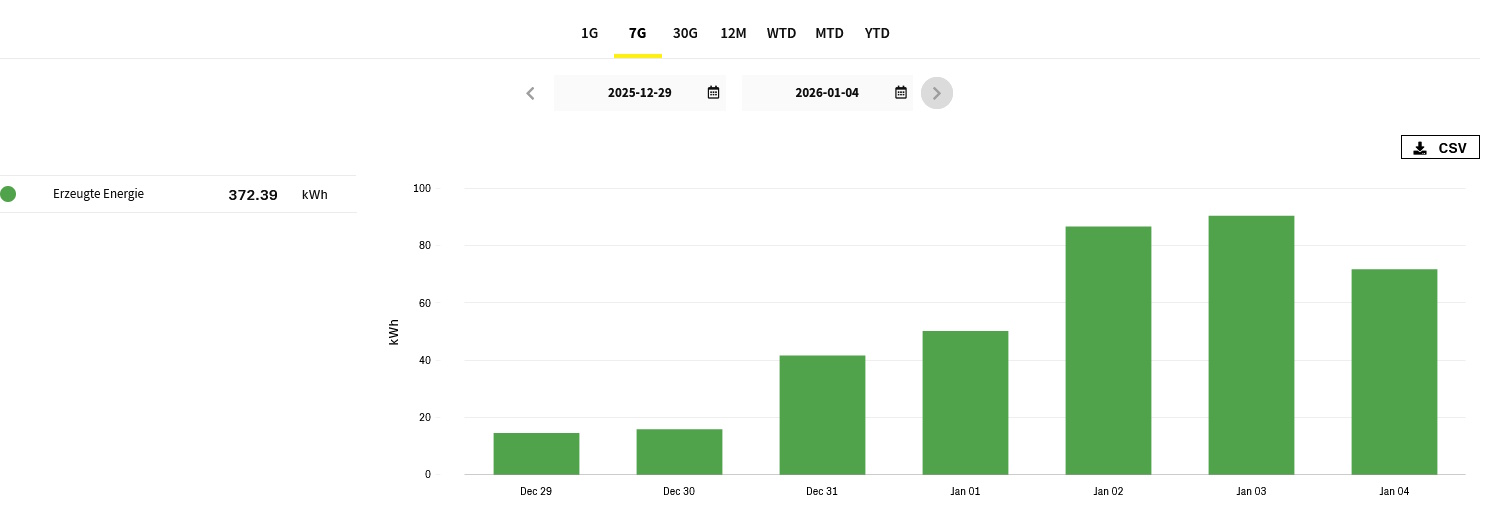
Task: Open the end date calendar picker icon
Action: (900, 93)
